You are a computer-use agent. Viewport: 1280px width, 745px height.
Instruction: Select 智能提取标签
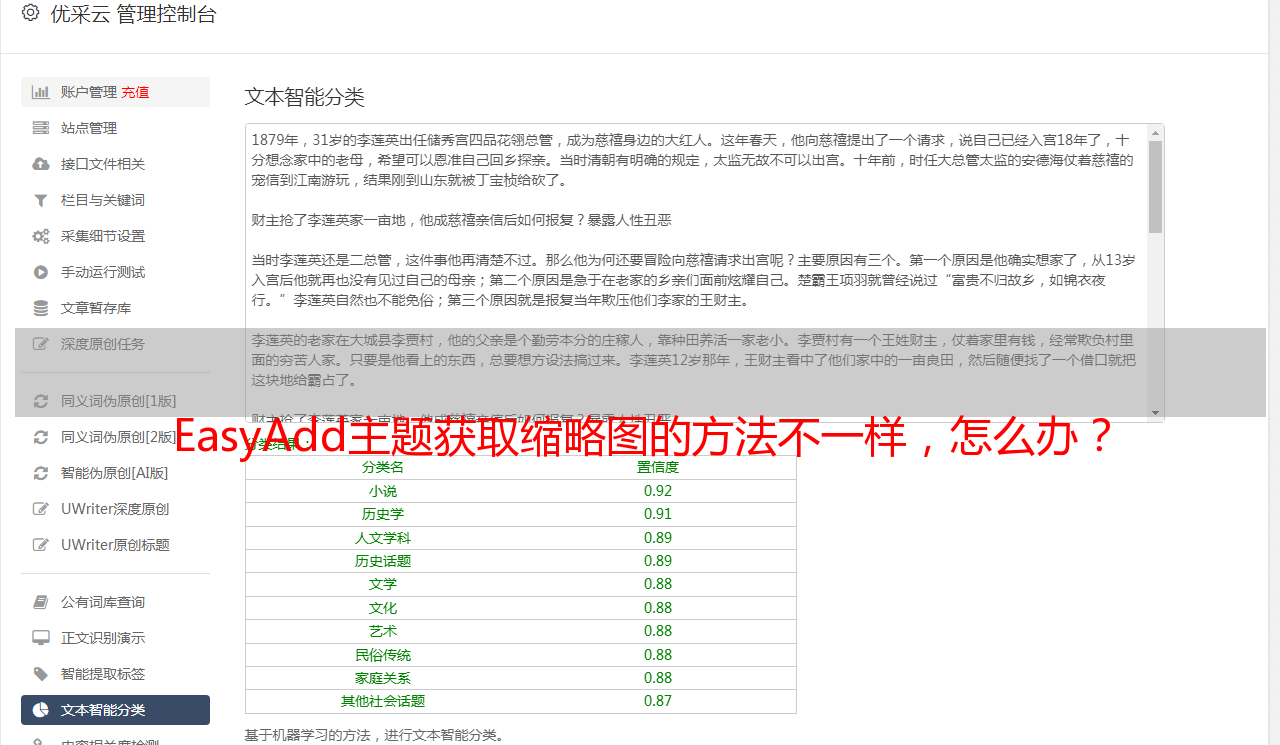115,674
